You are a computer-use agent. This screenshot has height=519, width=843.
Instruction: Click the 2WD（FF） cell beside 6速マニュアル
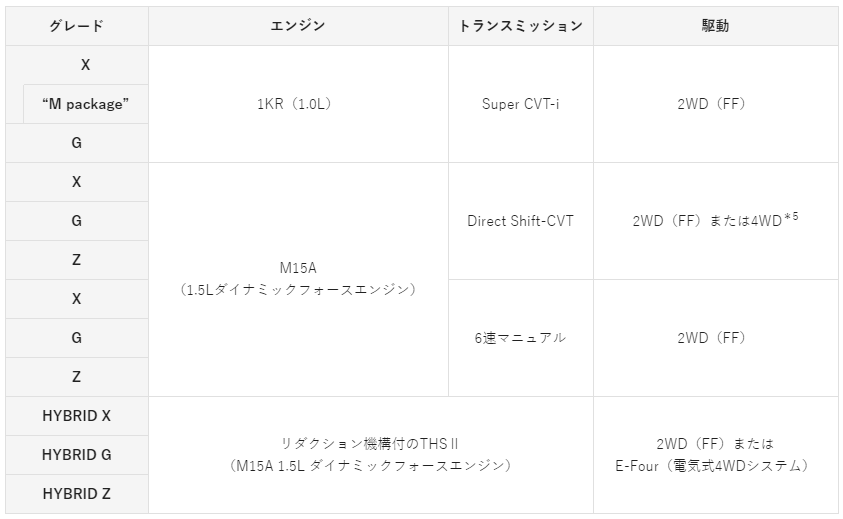715,338
